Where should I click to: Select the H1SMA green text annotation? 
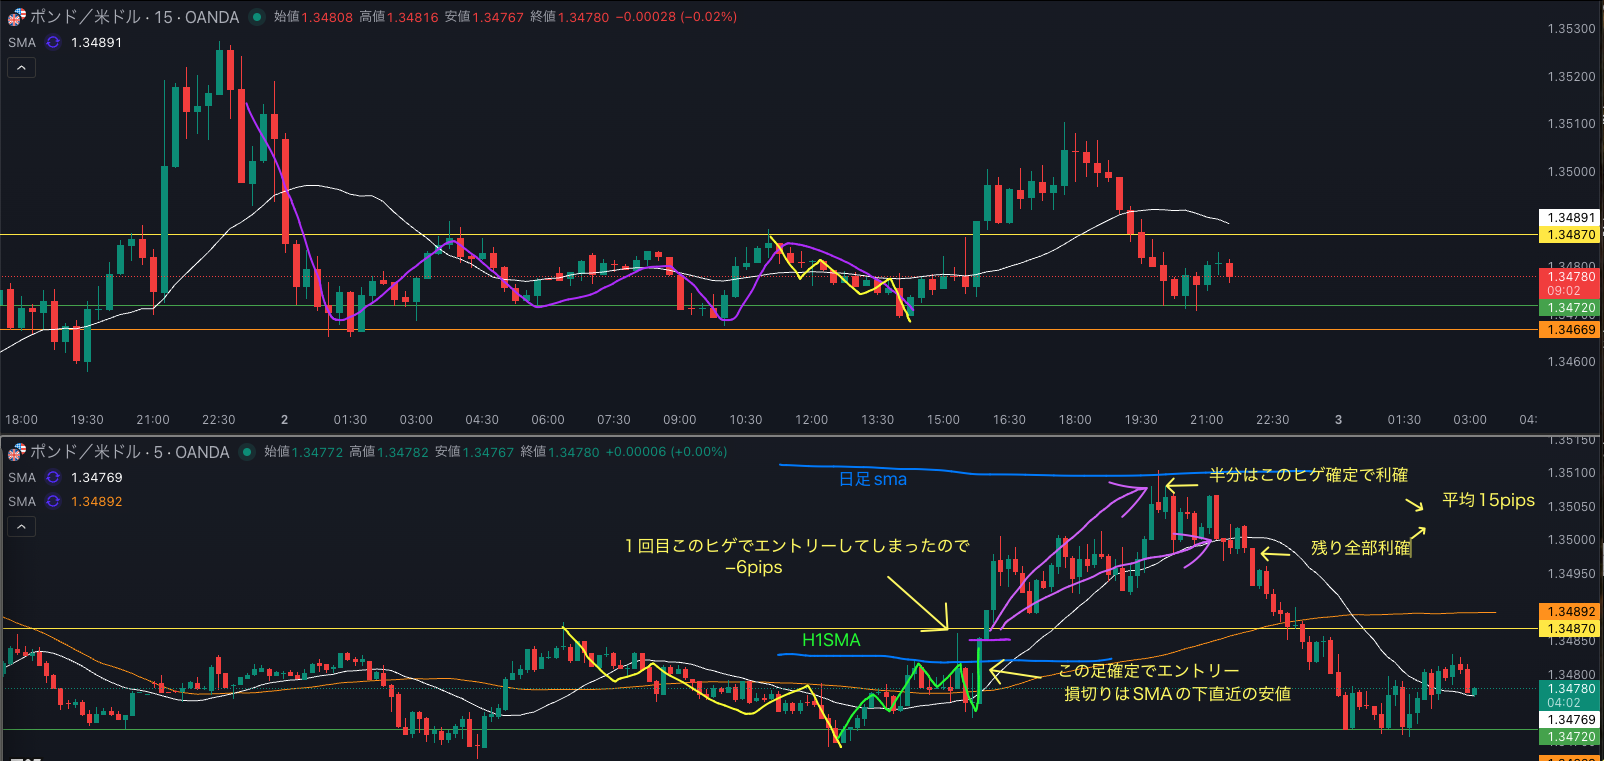click(x=830, y=640)
